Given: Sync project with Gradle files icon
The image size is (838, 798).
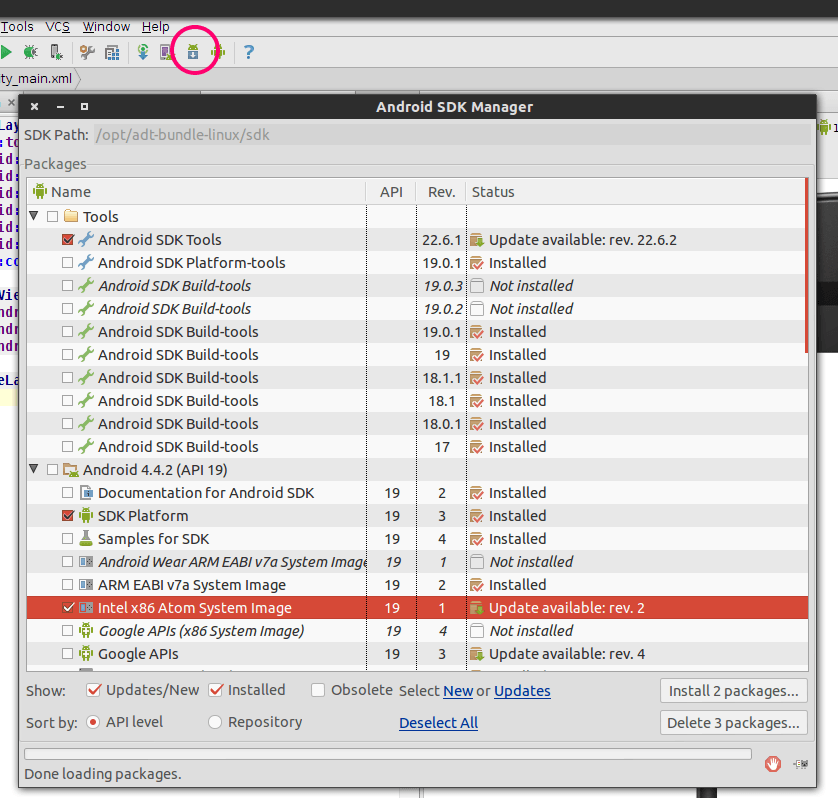Looking at the screenshot, I should click(143, 52).
